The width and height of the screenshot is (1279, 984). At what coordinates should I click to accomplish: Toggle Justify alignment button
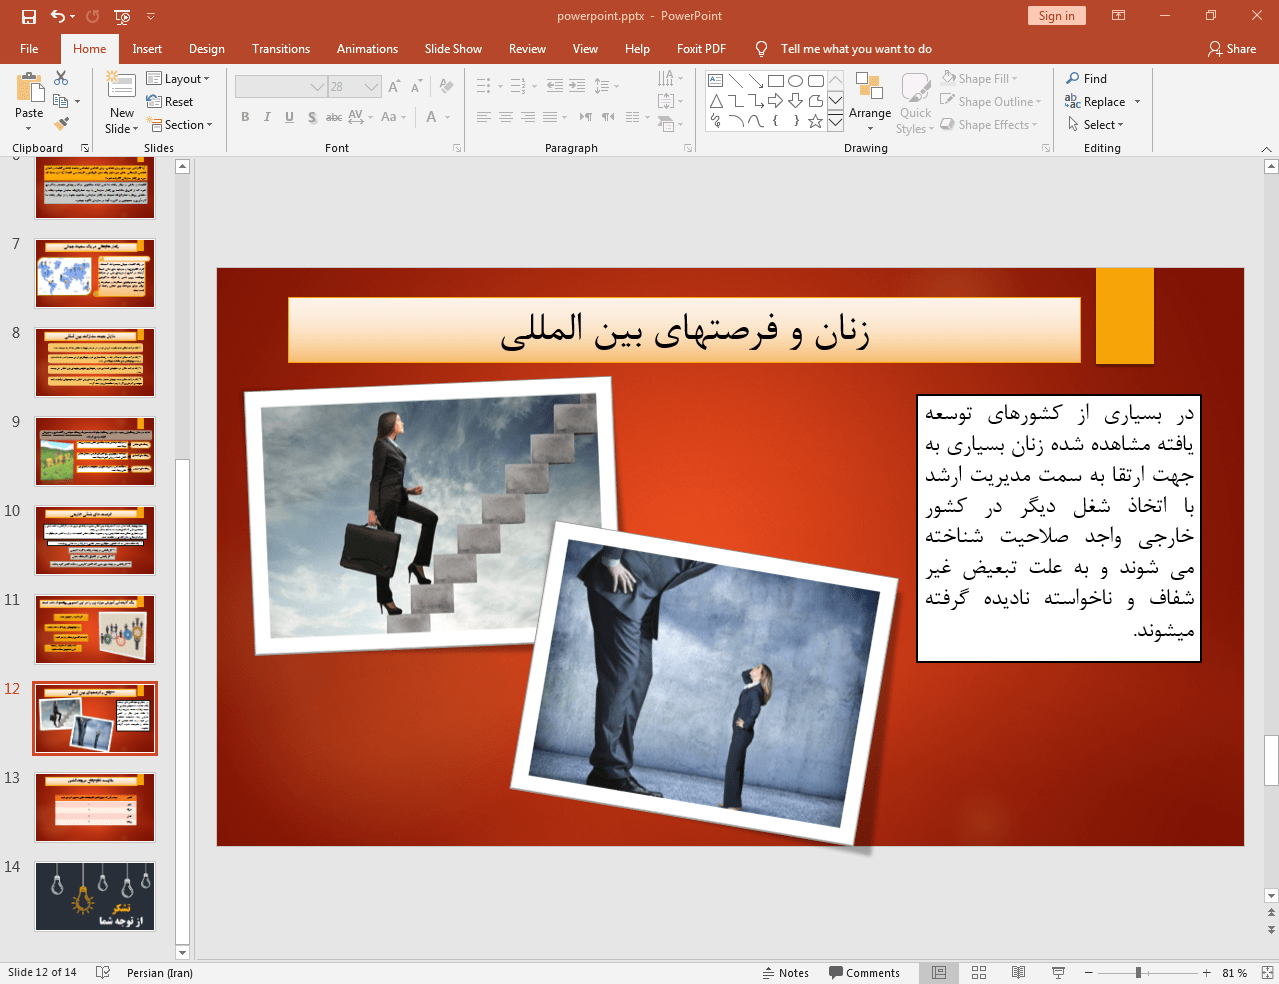(550, 117)
